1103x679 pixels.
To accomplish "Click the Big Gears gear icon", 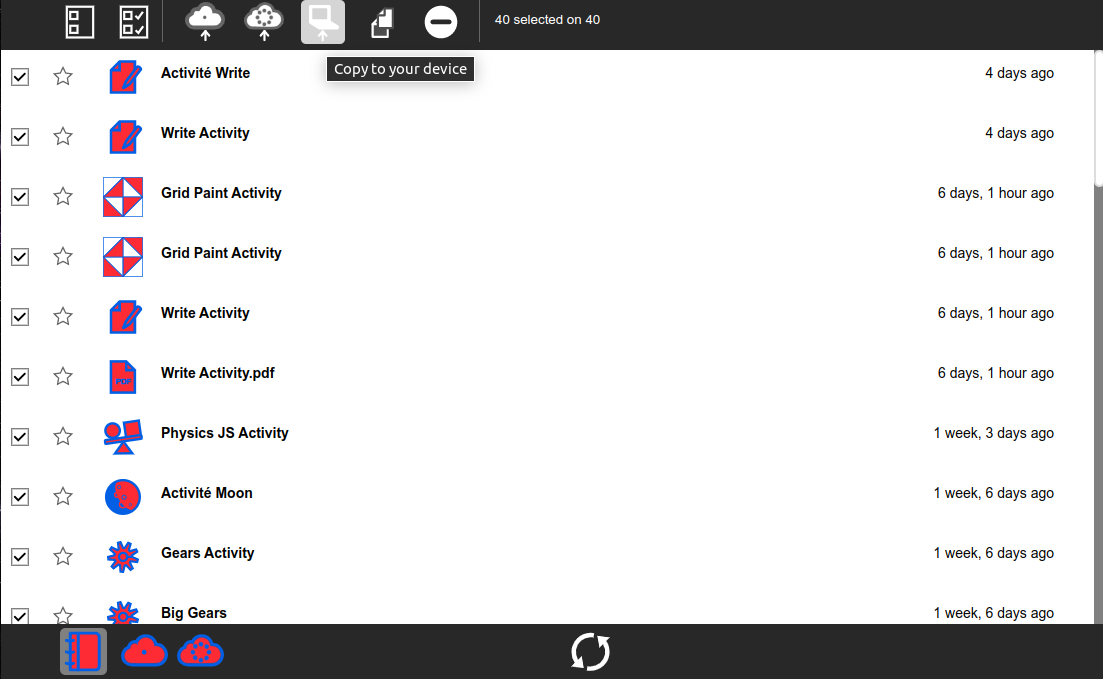I will [123, 612].
